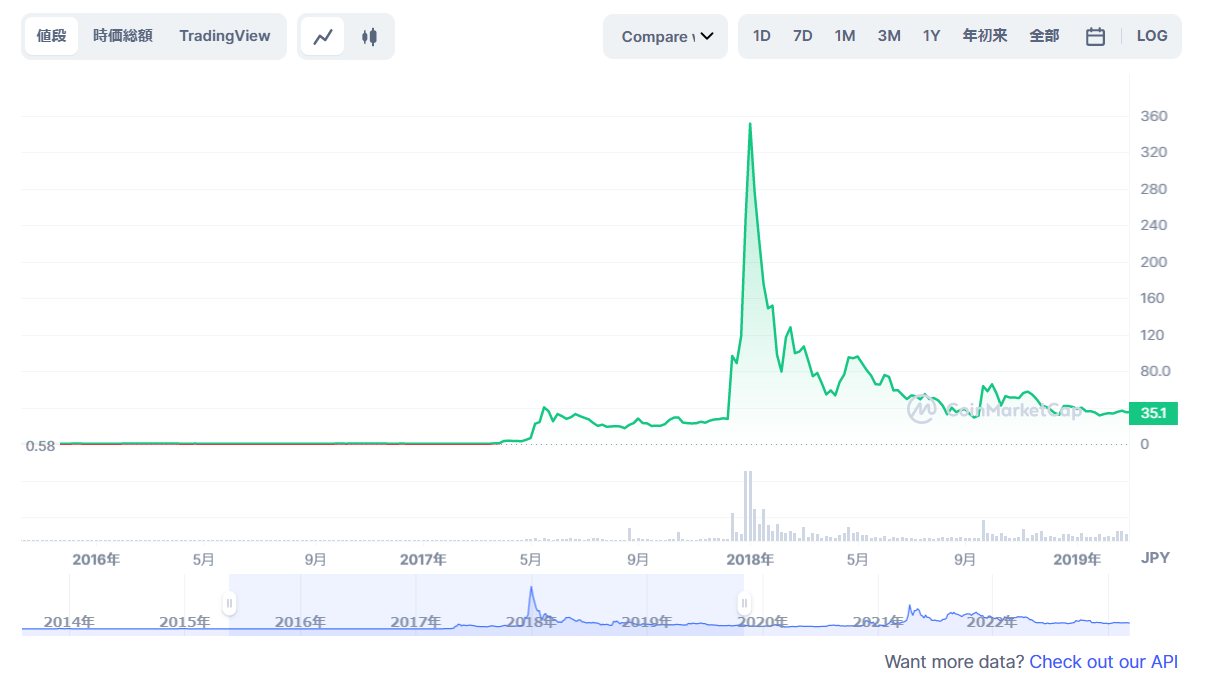This screenshot has width=1212, height=684.
Task: Click the green 35.1 current price marker
Action: [1153, 412]
